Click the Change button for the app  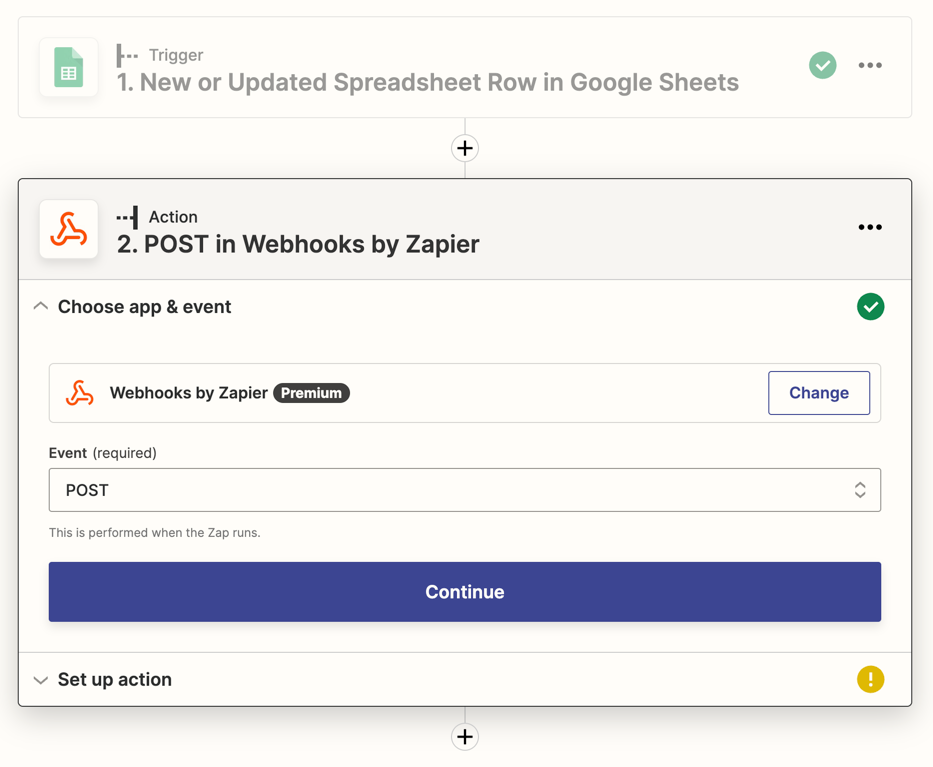click(819, 393)
